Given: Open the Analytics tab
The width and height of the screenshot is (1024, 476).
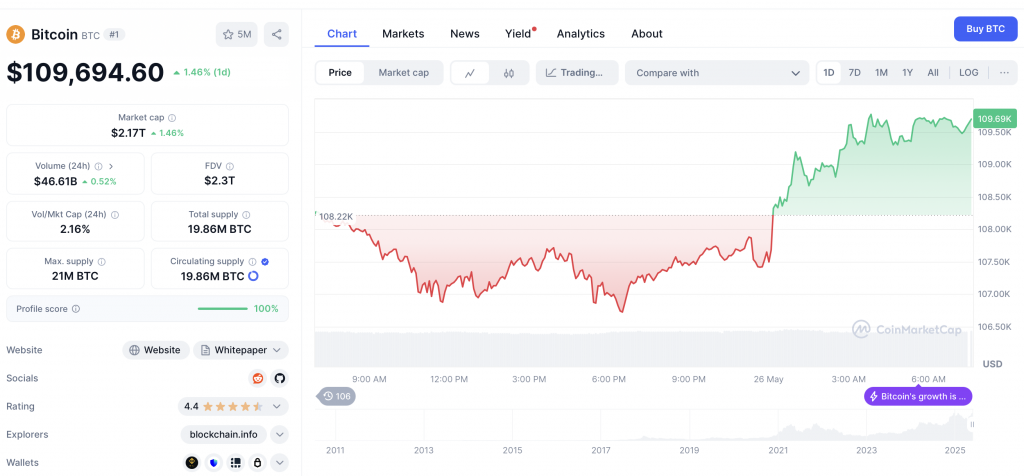Looking at the screenshot, I should 581,34.
